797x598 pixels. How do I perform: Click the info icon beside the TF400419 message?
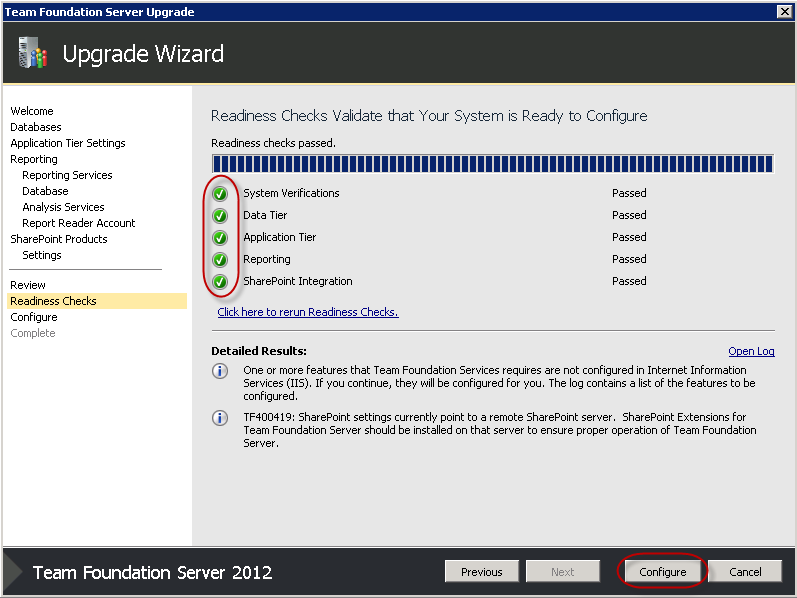220,418
